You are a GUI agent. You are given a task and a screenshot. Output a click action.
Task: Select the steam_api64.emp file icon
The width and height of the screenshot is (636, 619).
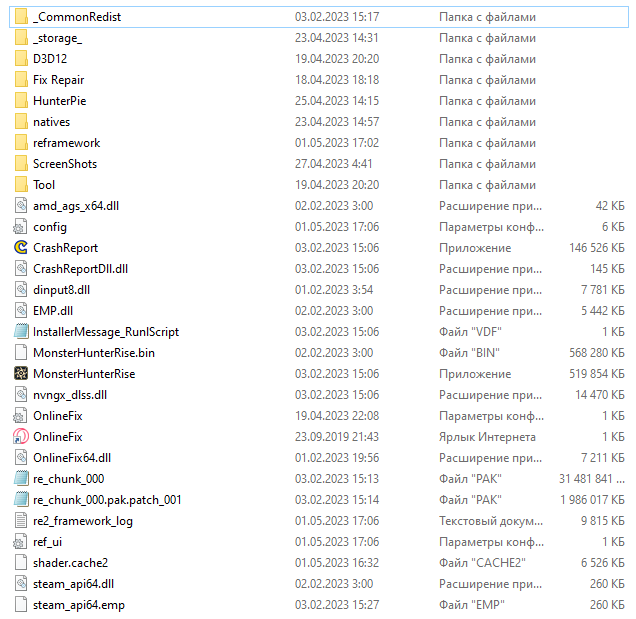pyautogui.click(x=21, y=605)
